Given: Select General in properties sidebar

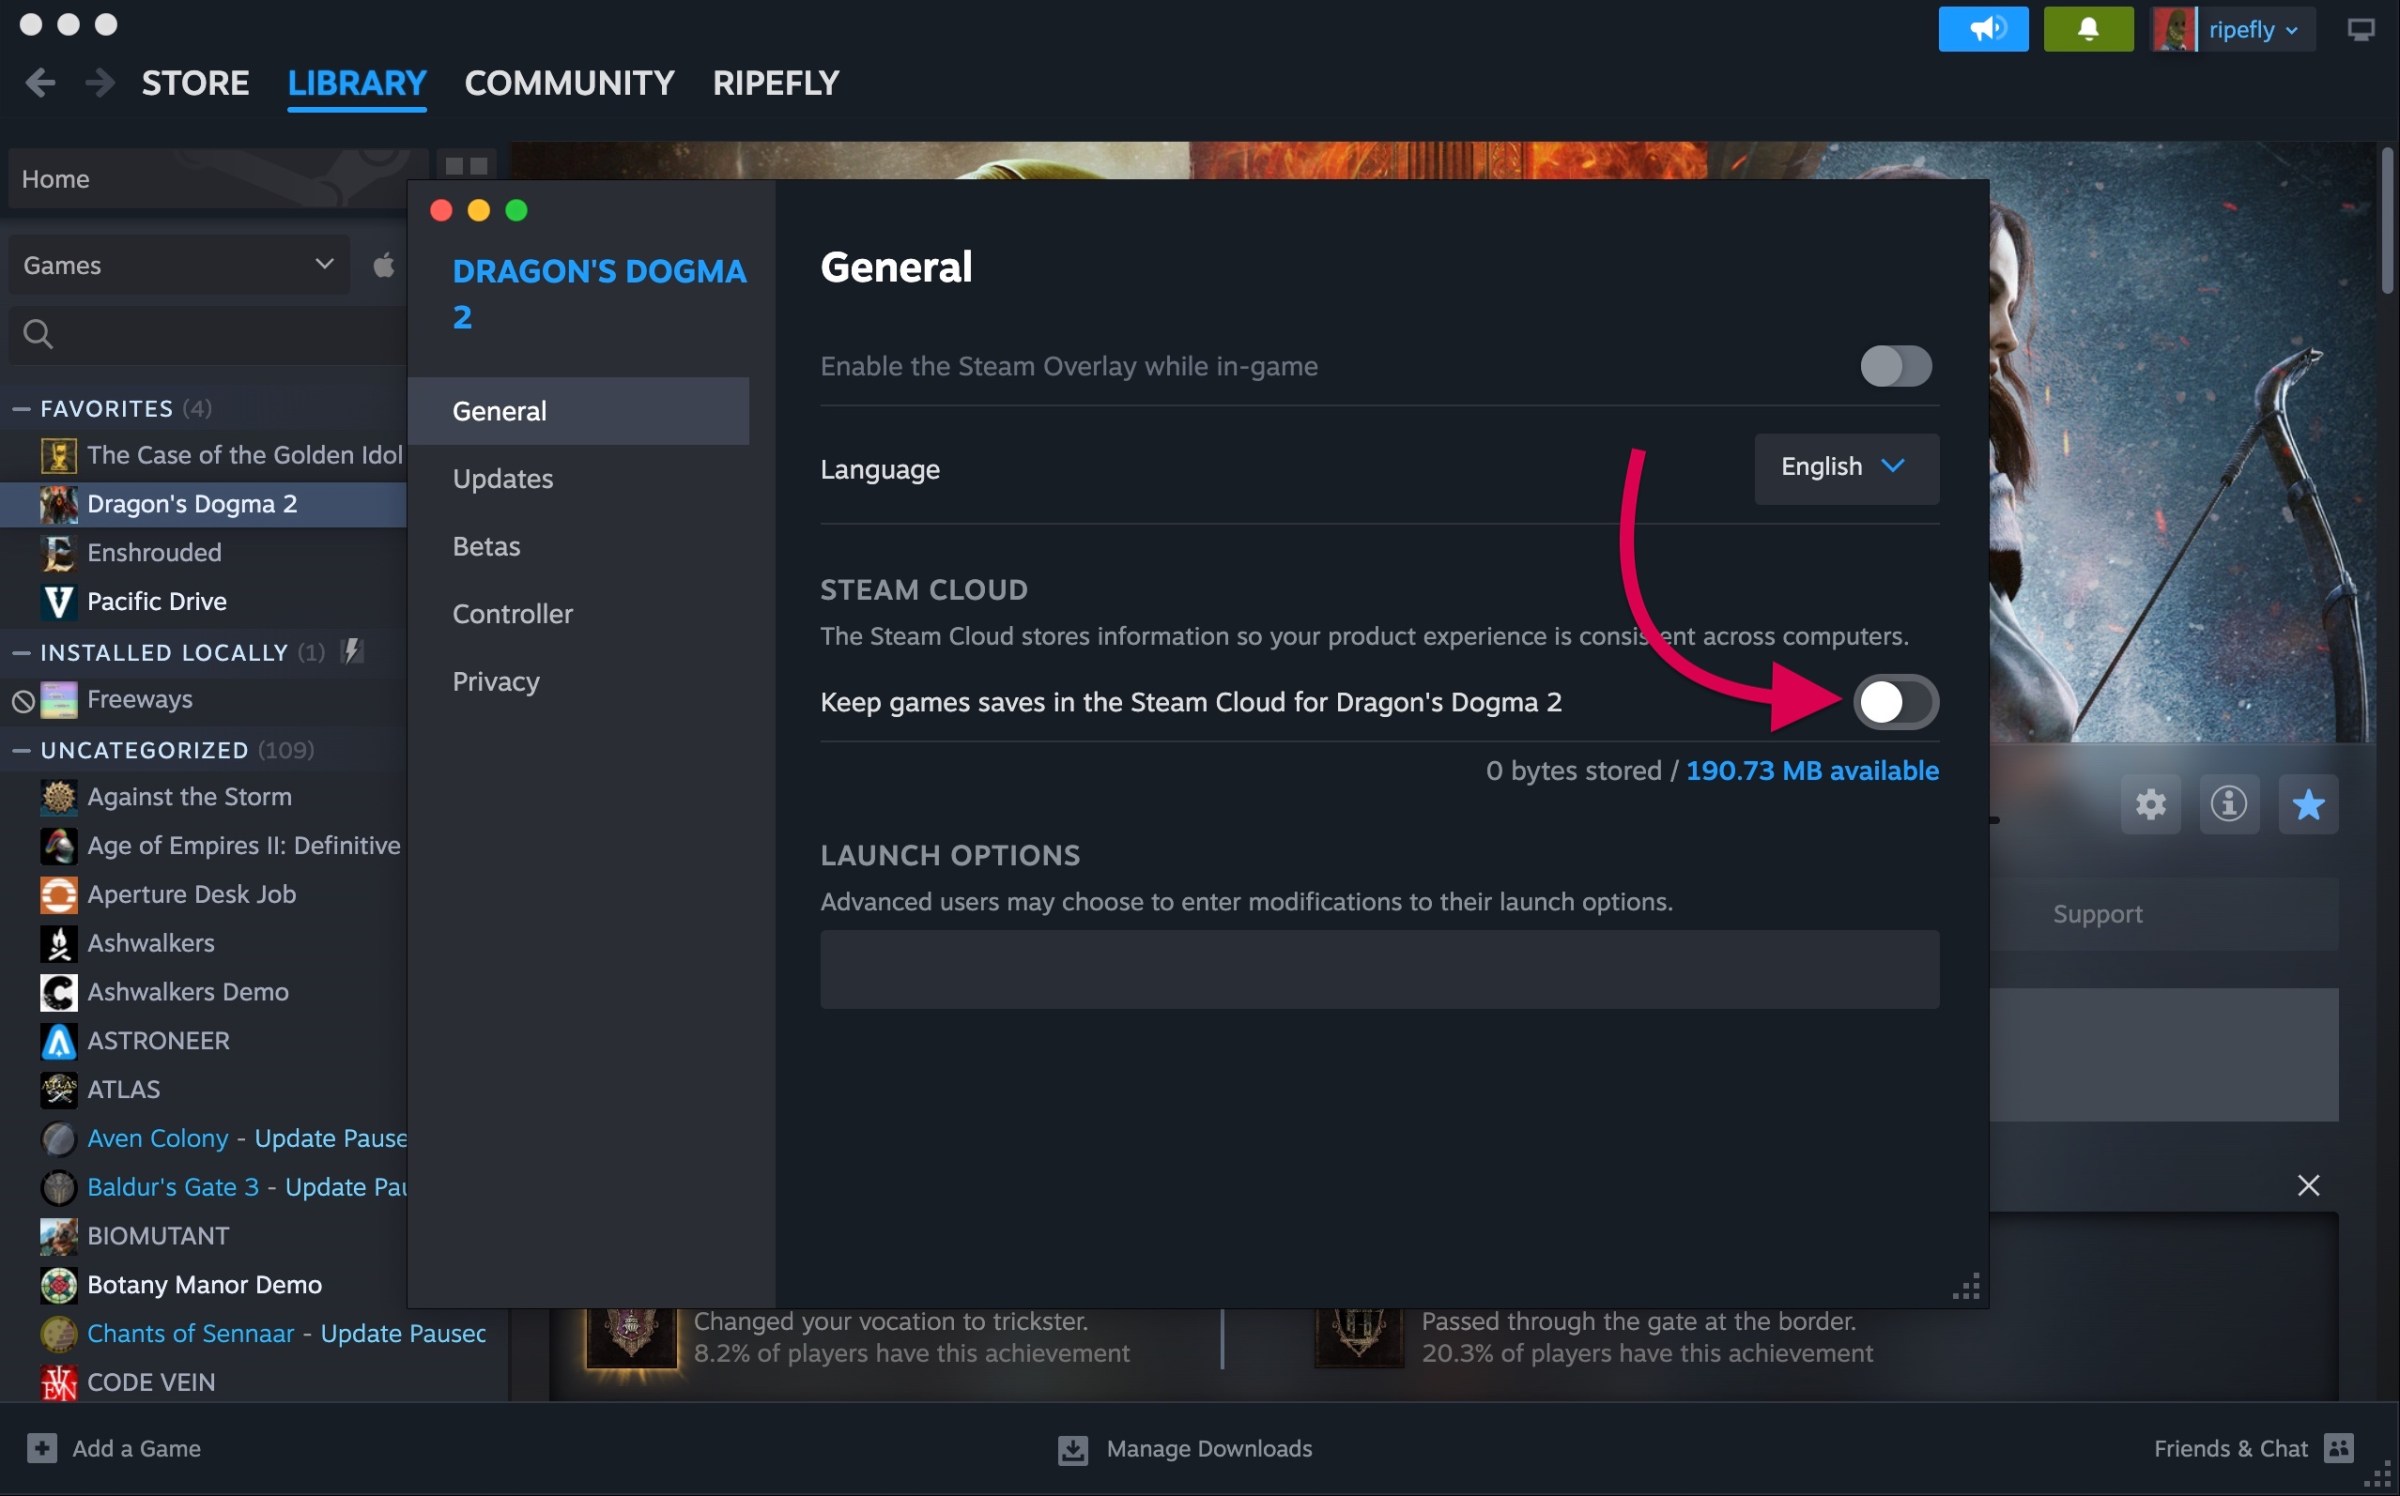Looking at the screenshot, I should pos(578,411).
